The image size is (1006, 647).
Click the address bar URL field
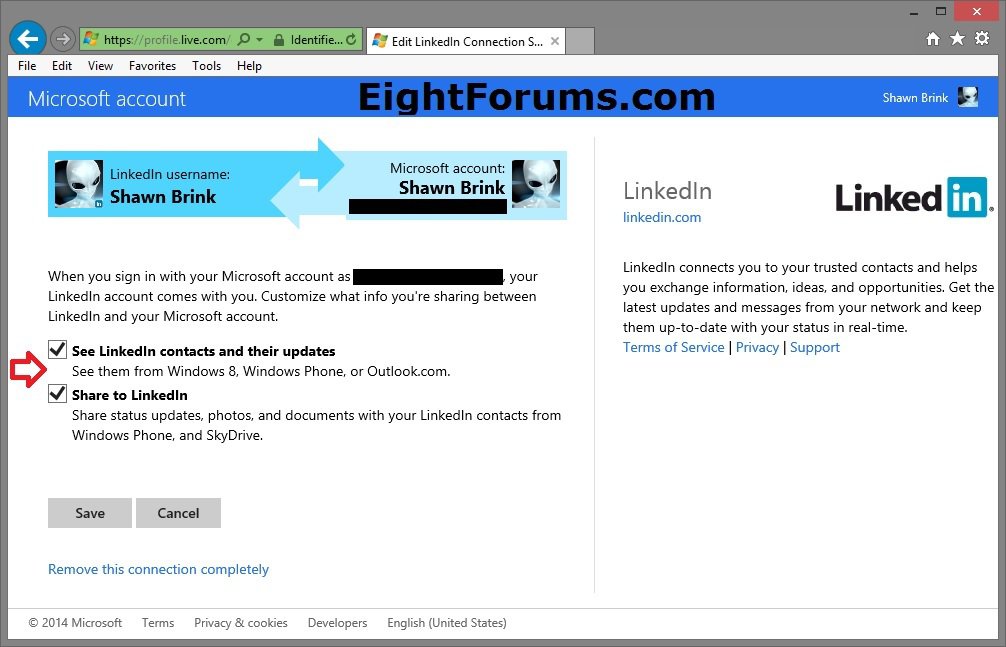tap(167, 40)
